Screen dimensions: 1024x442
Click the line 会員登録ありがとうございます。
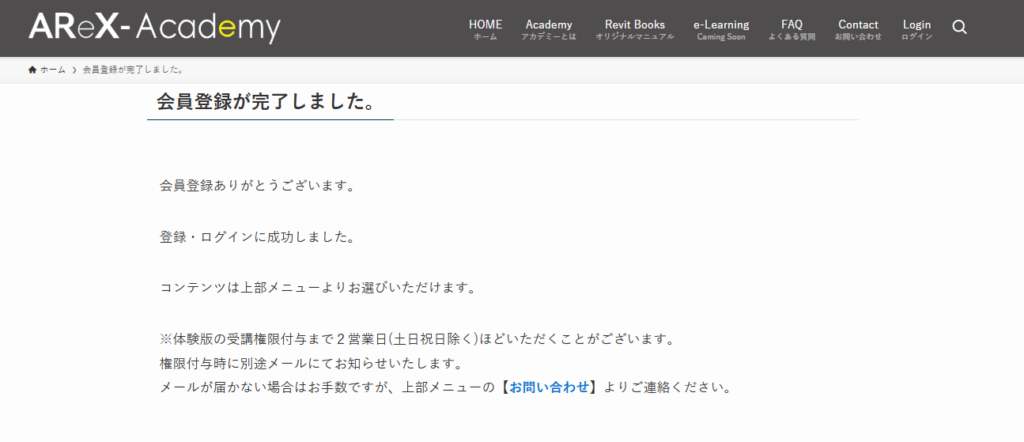coord(258,185)
